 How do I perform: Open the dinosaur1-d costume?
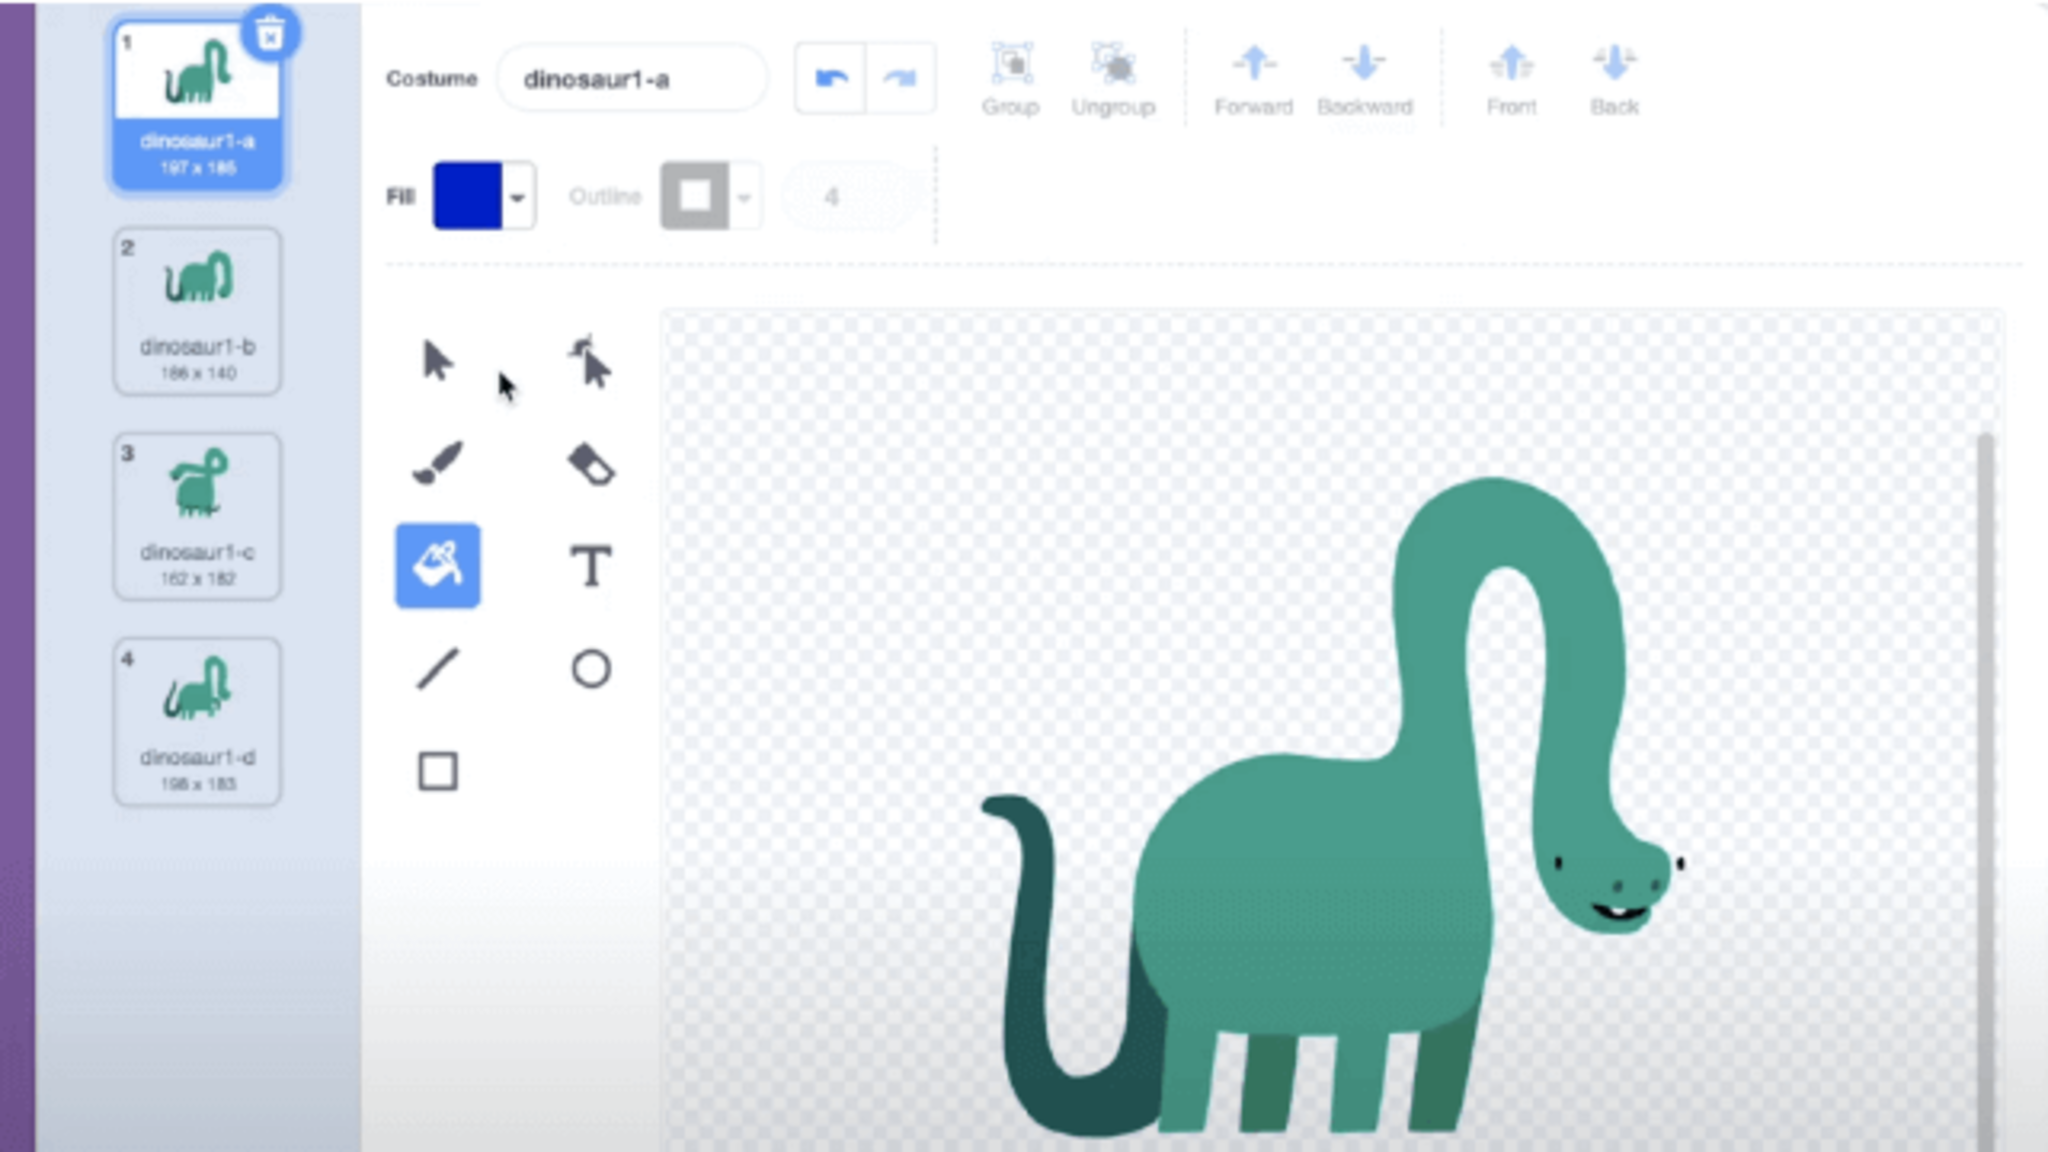click(x=197, y=721)
